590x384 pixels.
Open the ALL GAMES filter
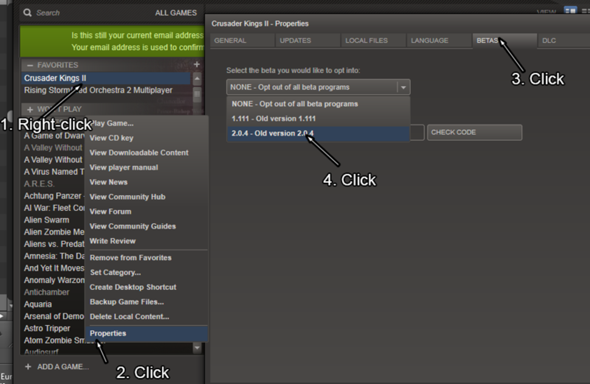(176, 13)
